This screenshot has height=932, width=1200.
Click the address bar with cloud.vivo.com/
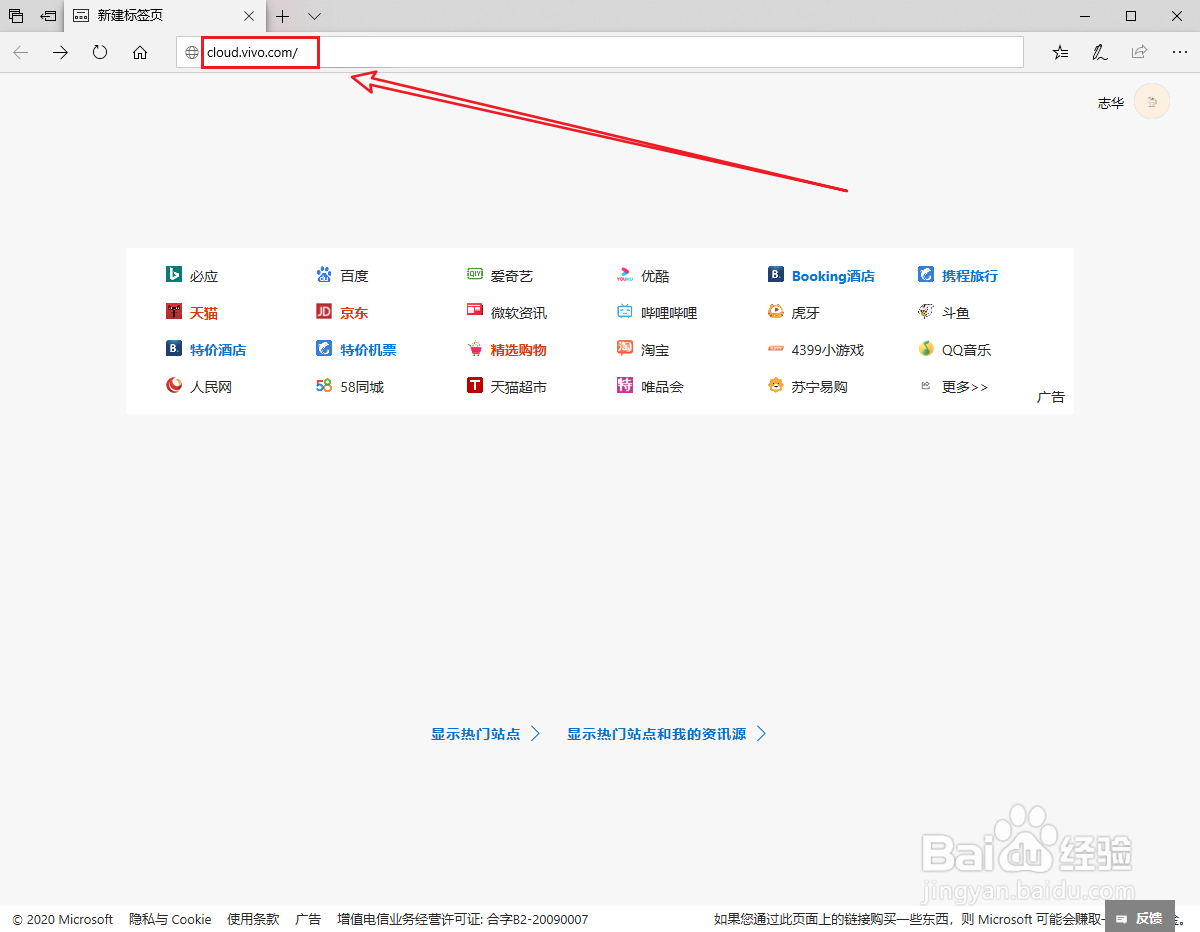pos(600,53)
